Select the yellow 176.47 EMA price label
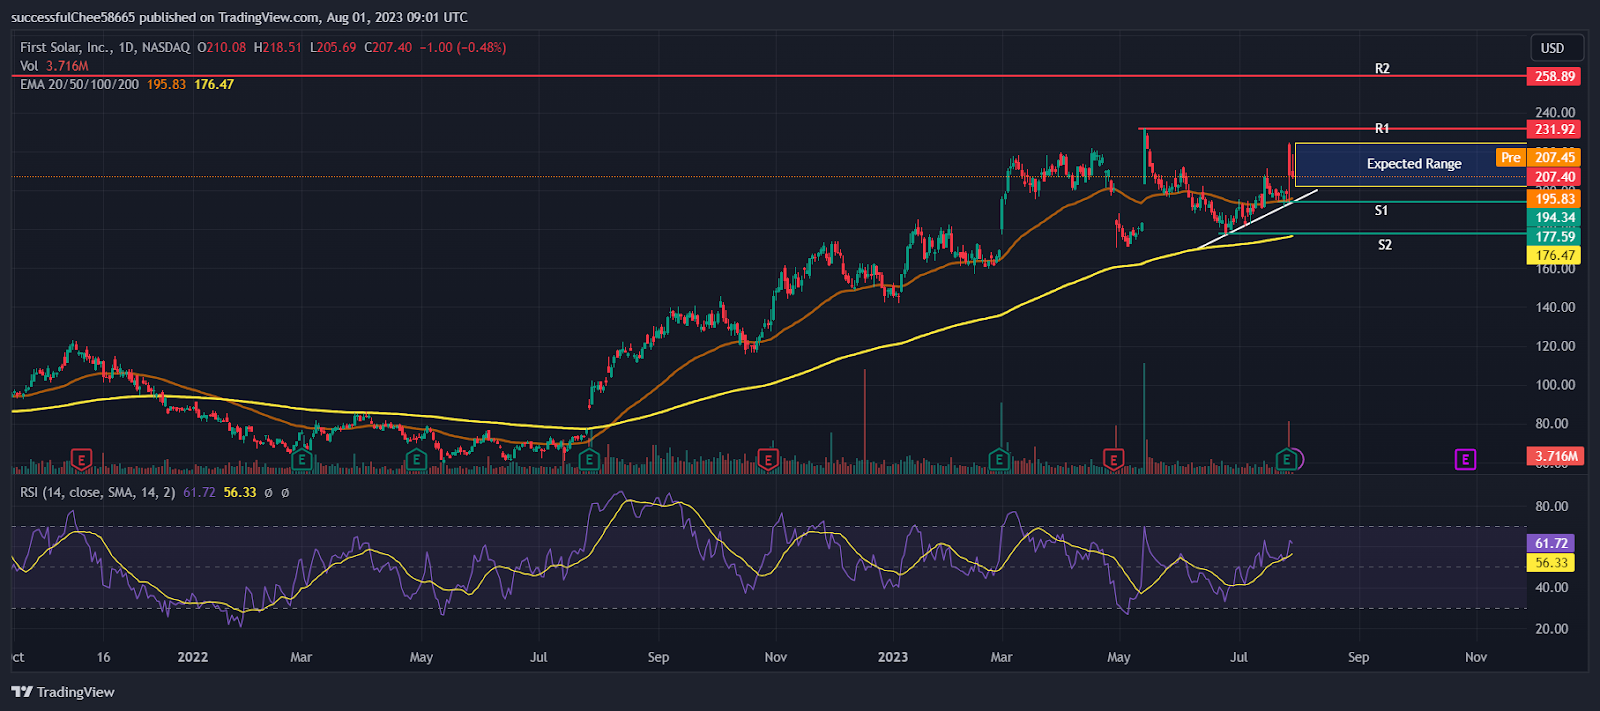The height and width of the screenshot is (711, 1600). point(1555,256)
